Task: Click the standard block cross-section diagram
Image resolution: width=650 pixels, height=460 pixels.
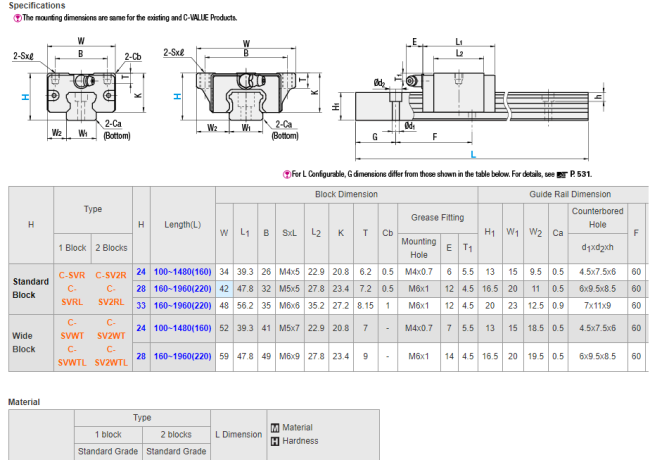Action: (86, 95)
